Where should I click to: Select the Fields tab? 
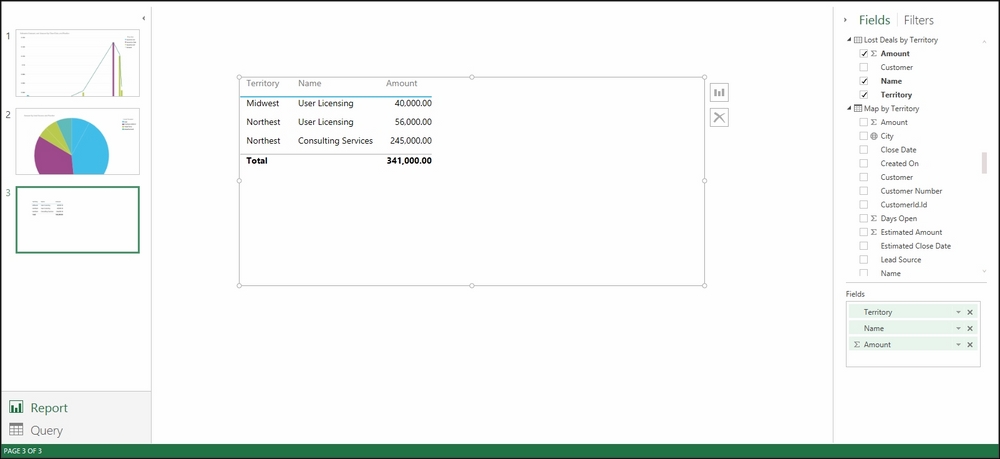point(874,20)
